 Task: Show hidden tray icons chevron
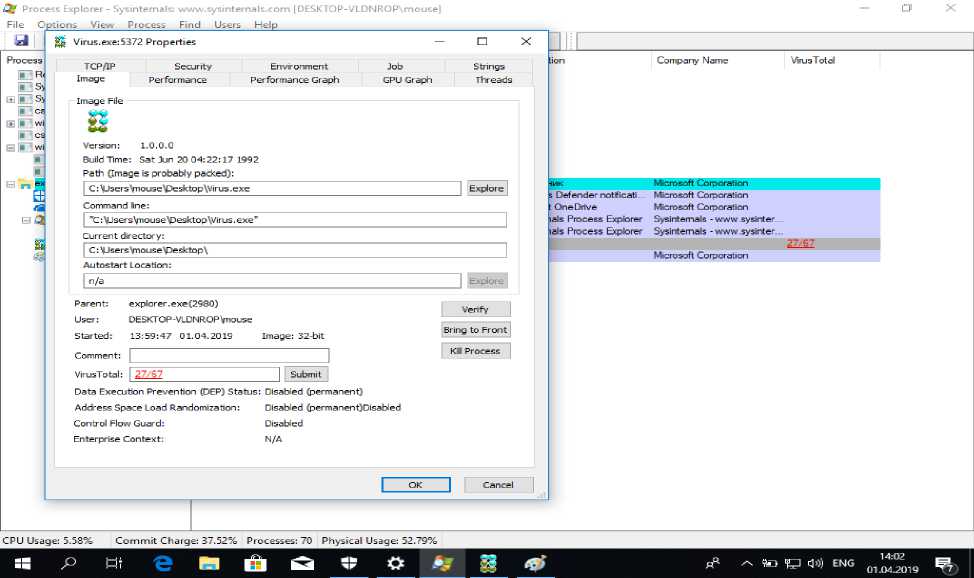coord(747,564)
